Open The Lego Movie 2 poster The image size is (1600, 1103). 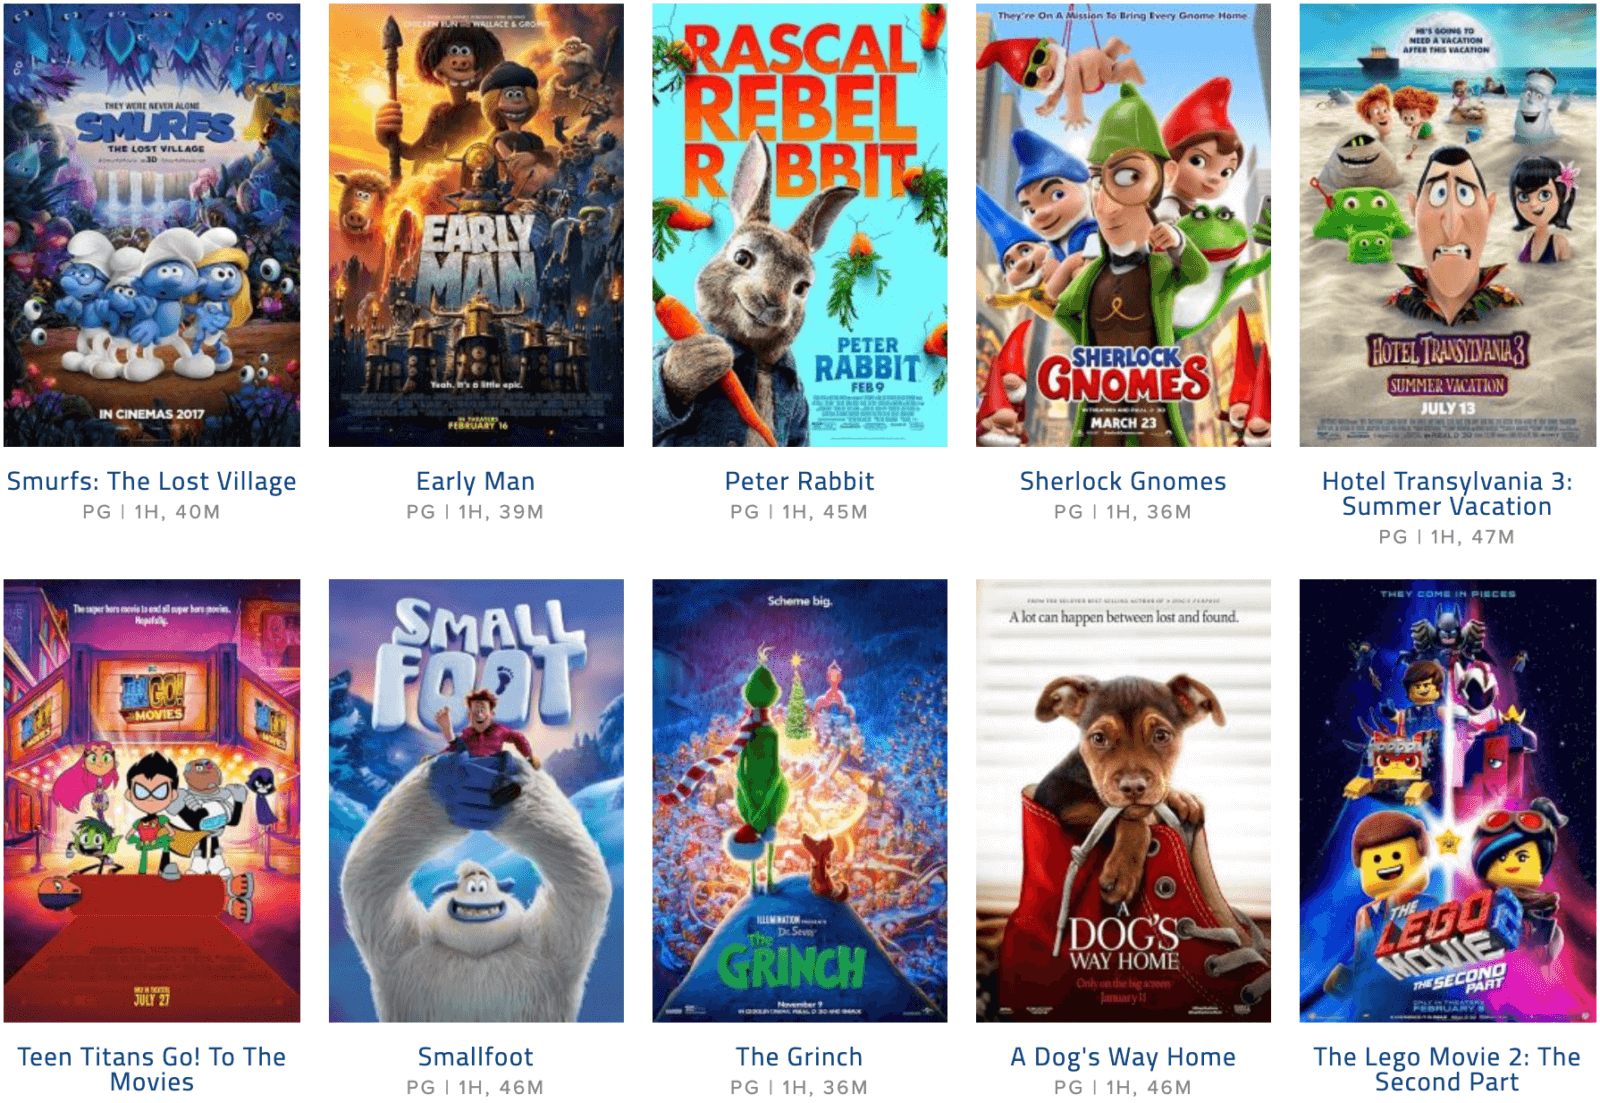1447,801
